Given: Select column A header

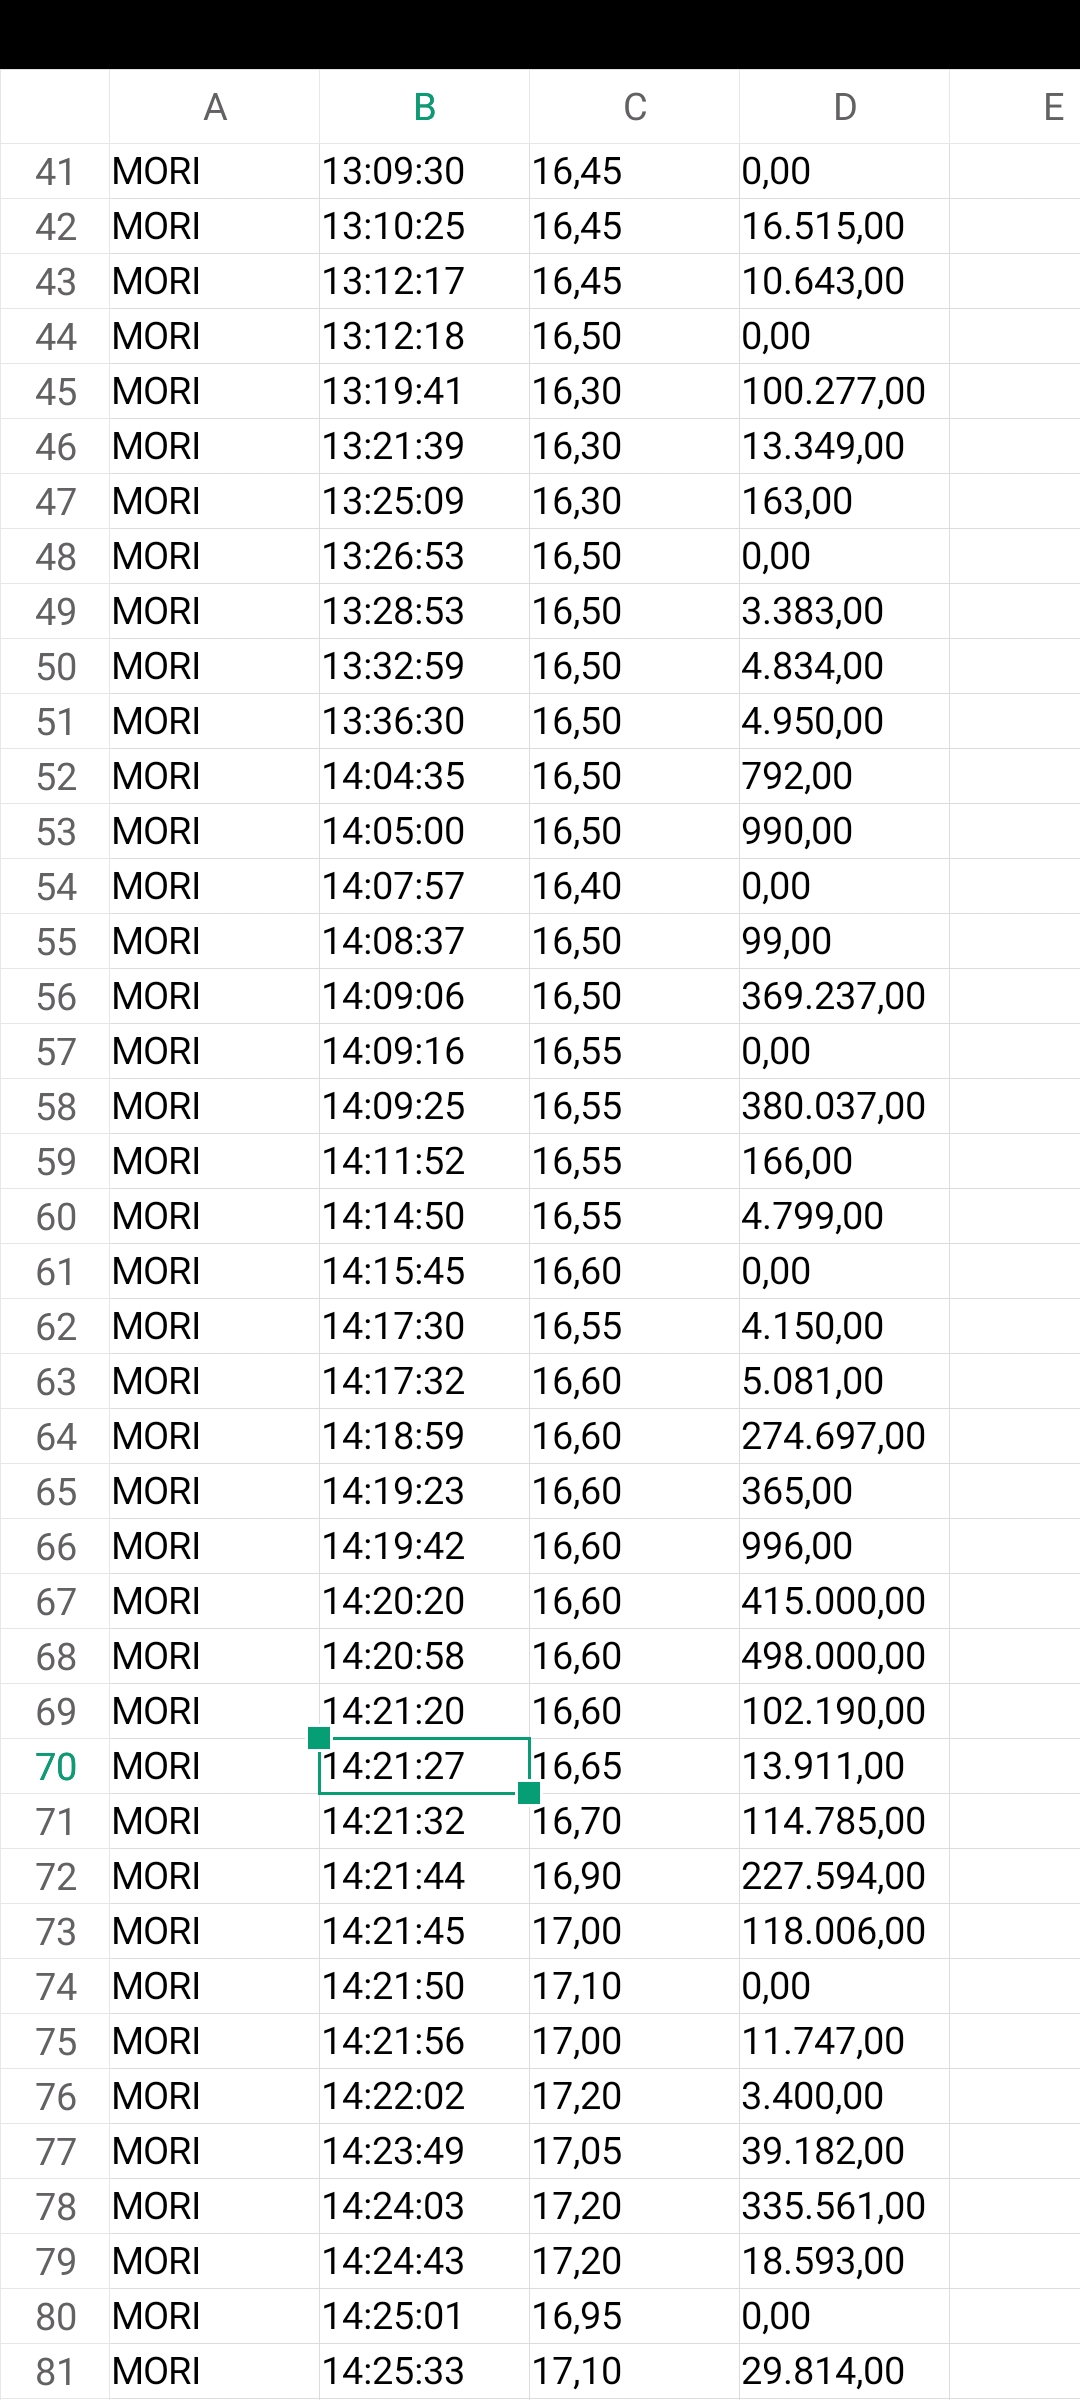Looking at the screenshot, I should [214, 107].
